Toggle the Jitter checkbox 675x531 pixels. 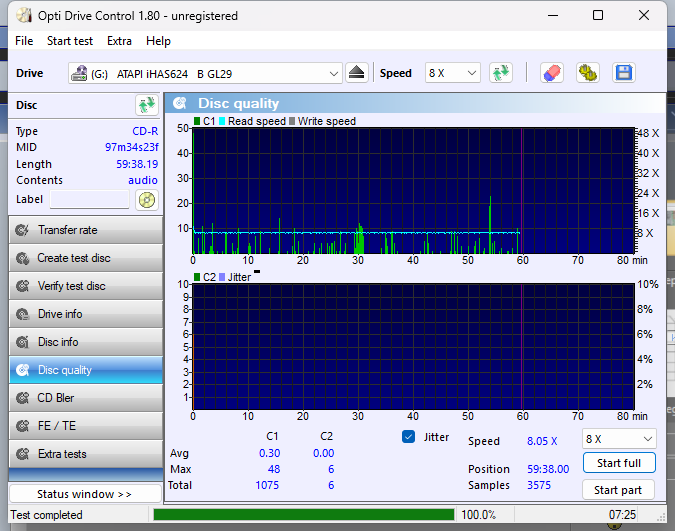[x=408, y=437]
